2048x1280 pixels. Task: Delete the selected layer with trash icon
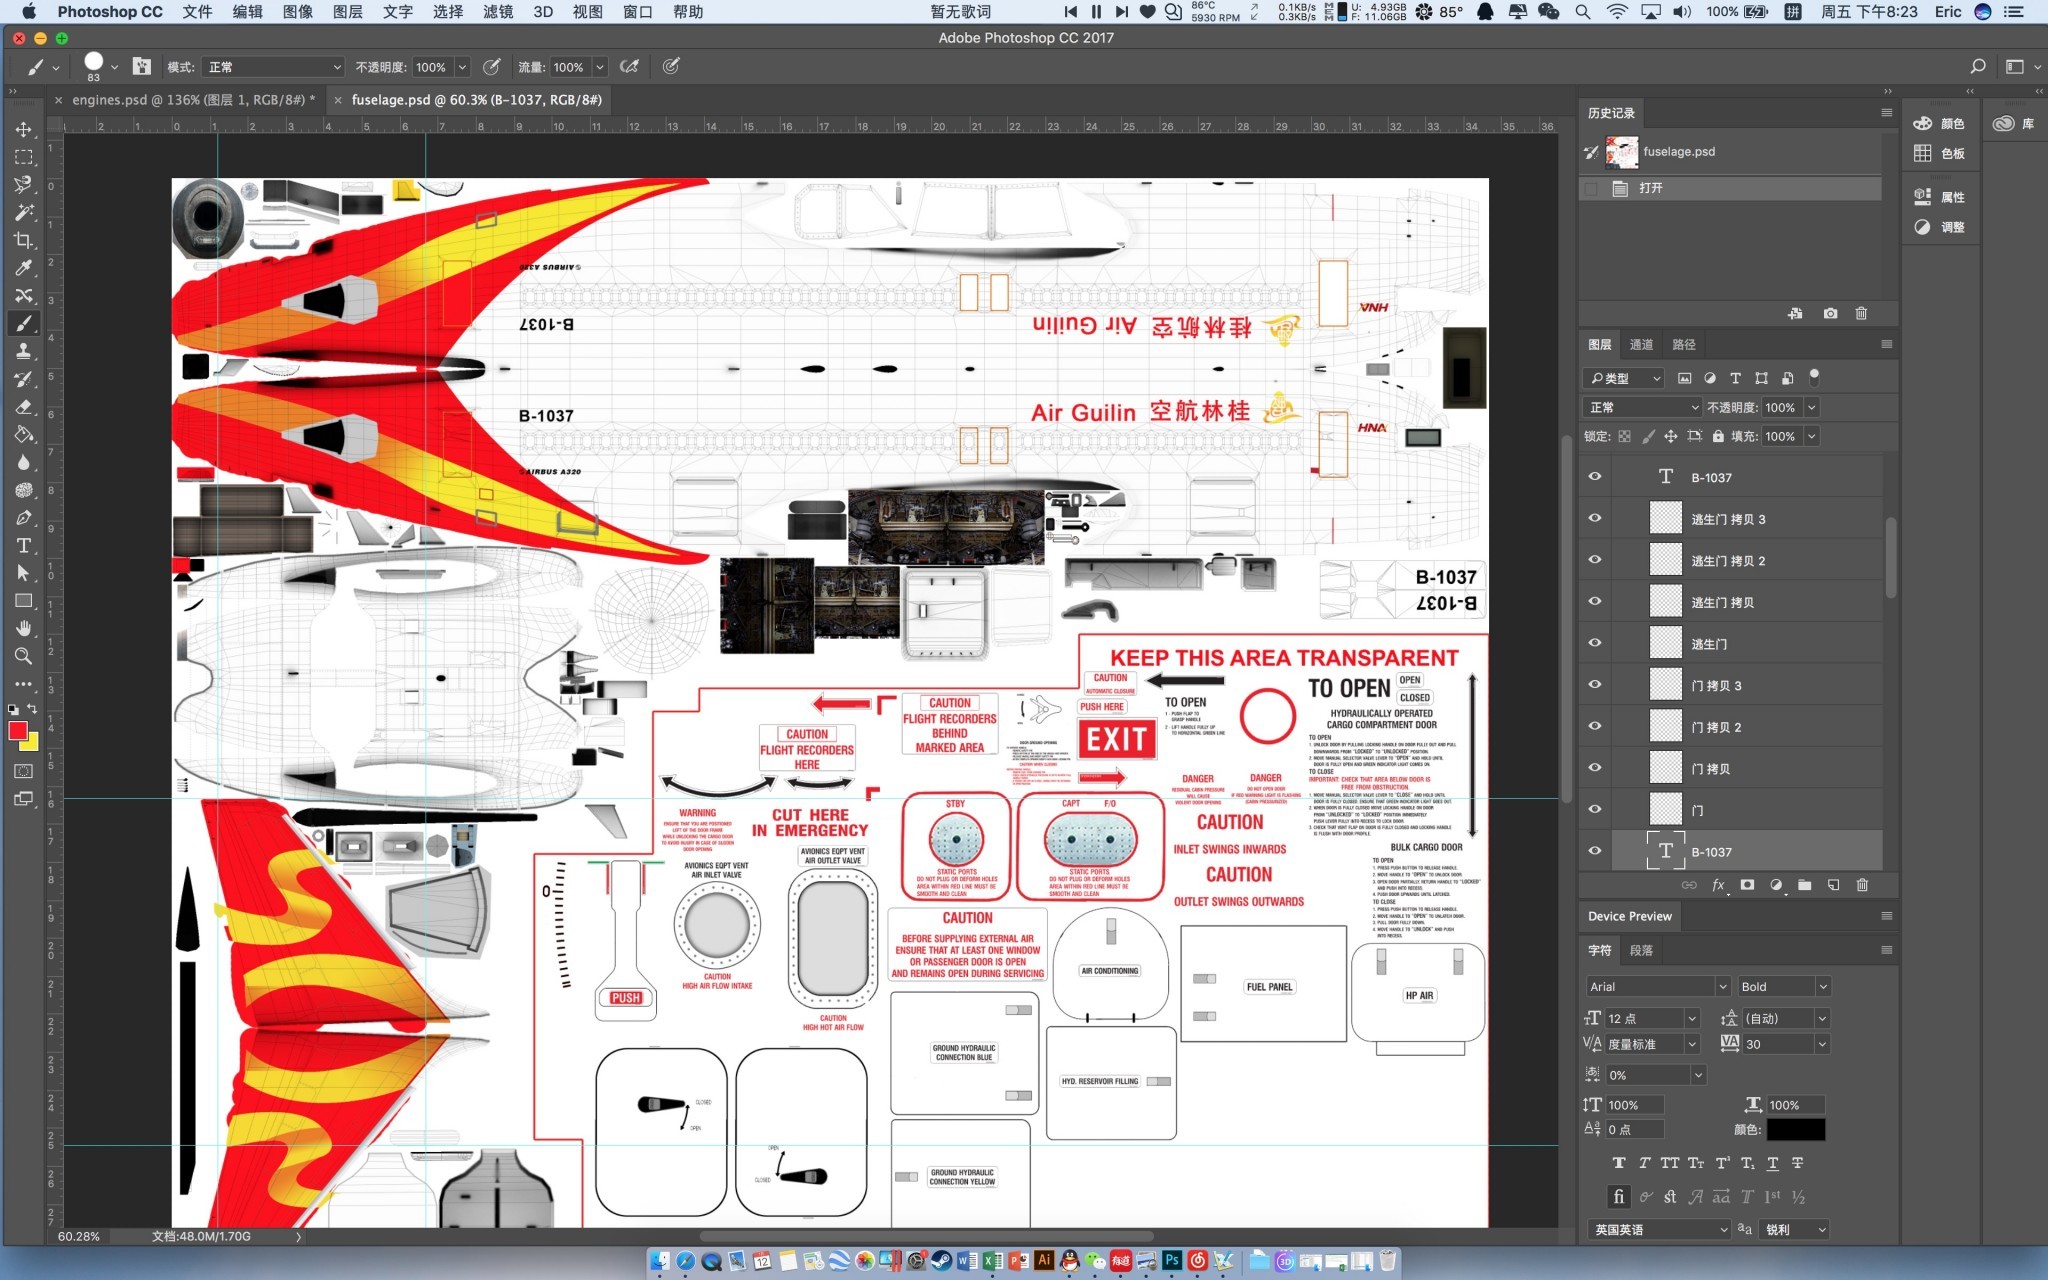(1862, 885)
